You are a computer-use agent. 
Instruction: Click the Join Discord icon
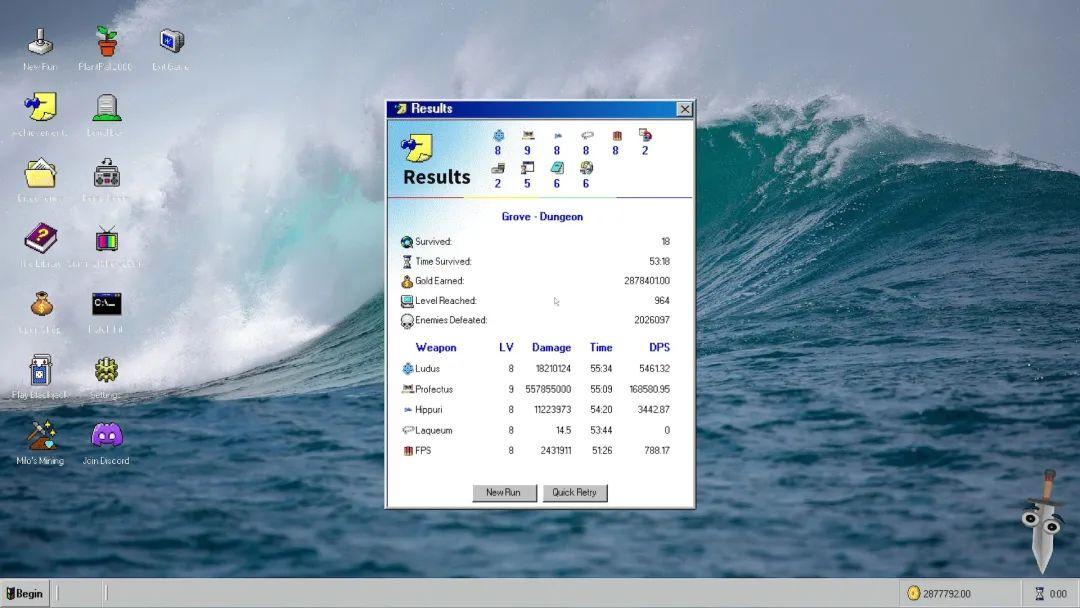pyautogui.click(x=106, y=437)
